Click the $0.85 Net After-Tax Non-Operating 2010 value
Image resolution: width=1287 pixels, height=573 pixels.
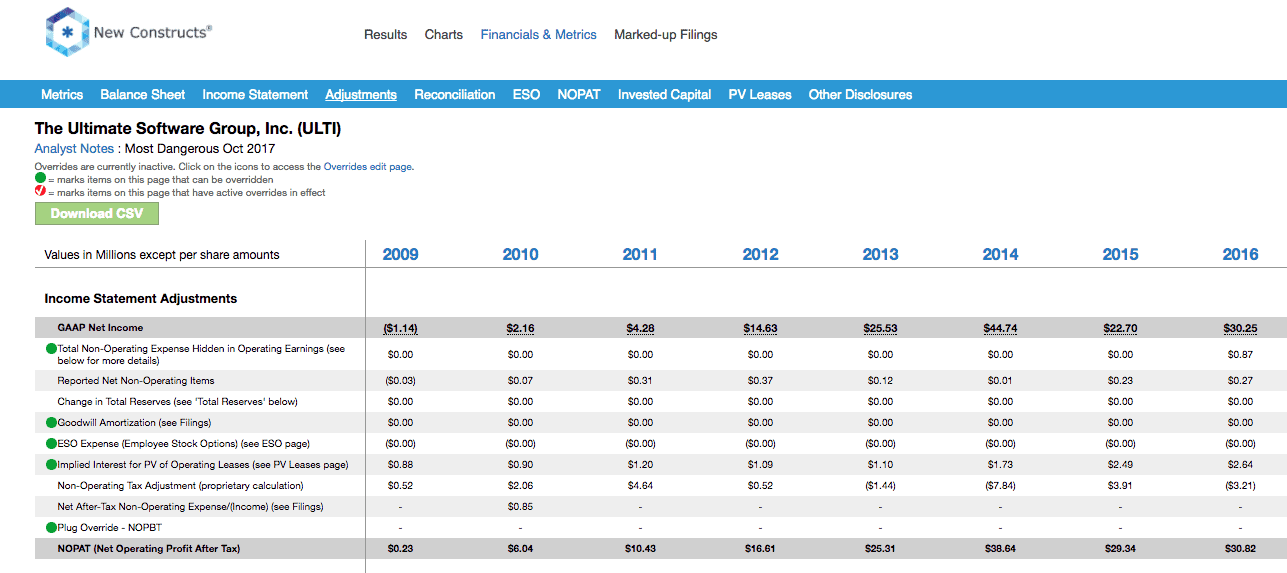(x=520, y=506)
